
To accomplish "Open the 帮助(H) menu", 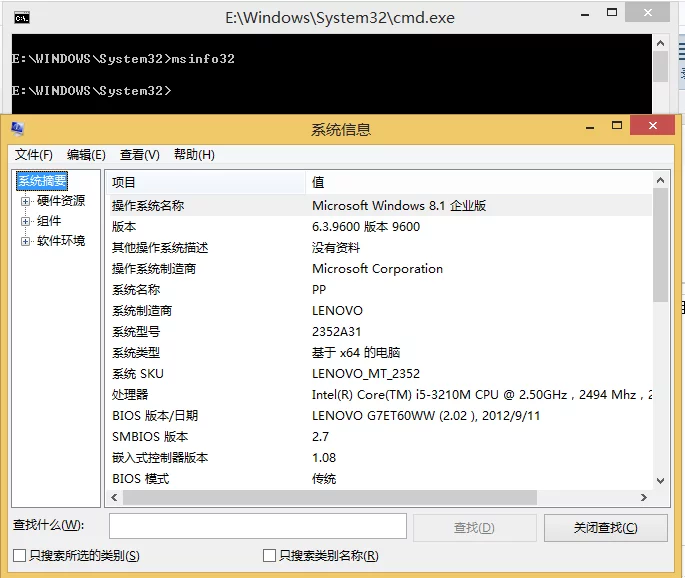I will [194, 155].
